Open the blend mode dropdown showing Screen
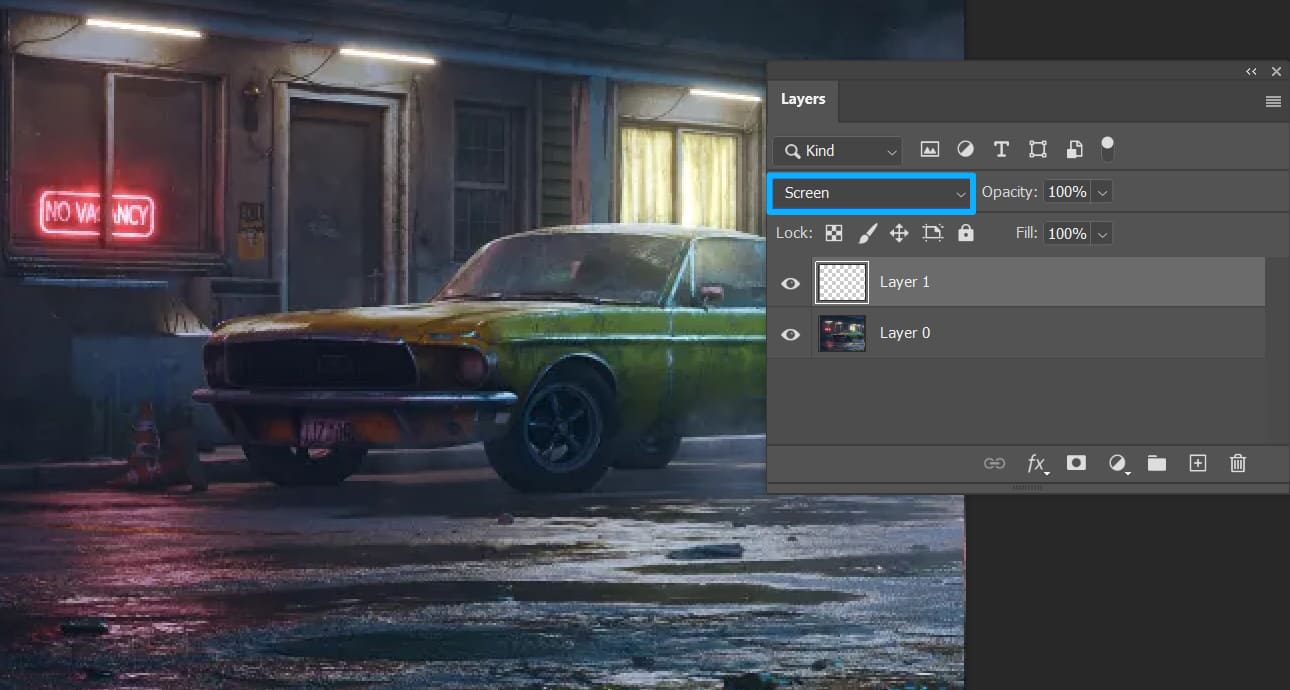This screenshot has width=1290, height=690. (x=870, y=192)
